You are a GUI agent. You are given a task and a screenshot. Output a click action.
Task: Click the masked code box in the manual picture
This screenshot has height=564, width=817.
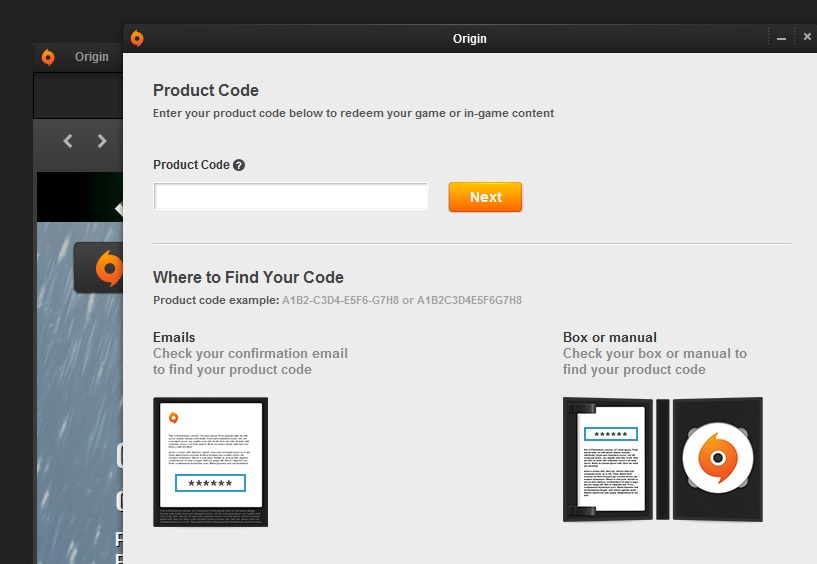610,435
